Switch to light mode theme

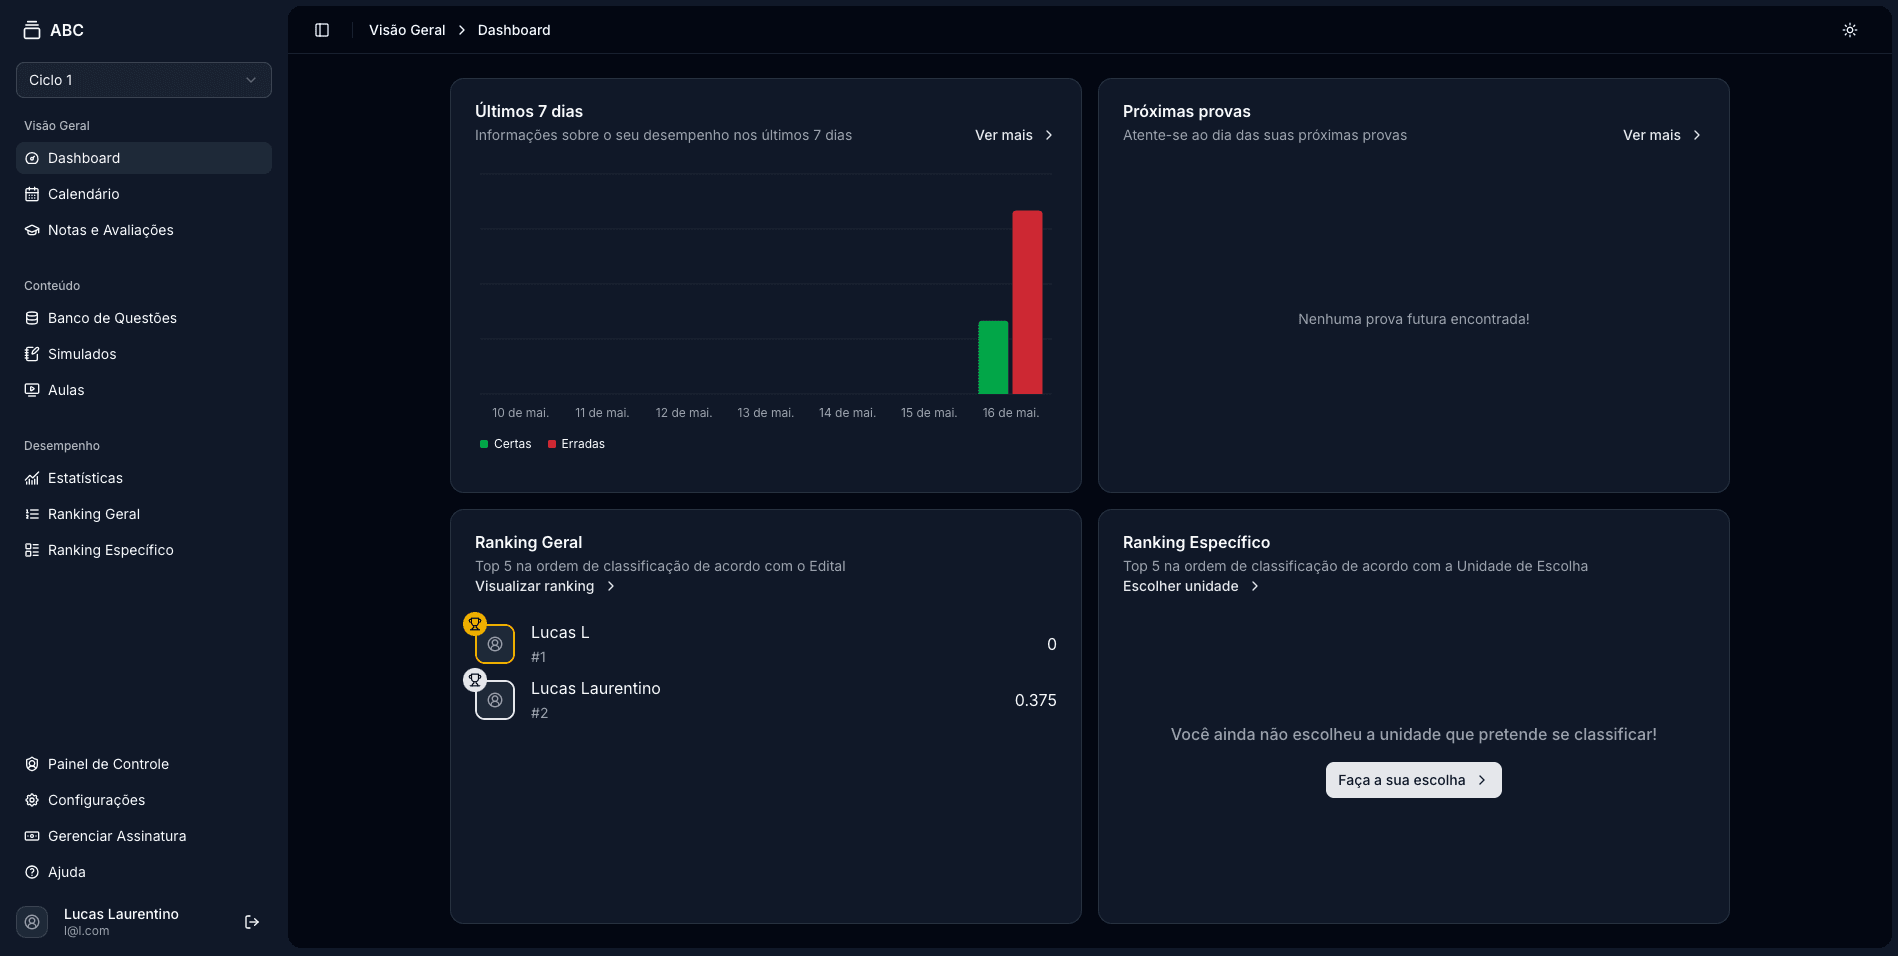click(1849, 29)
